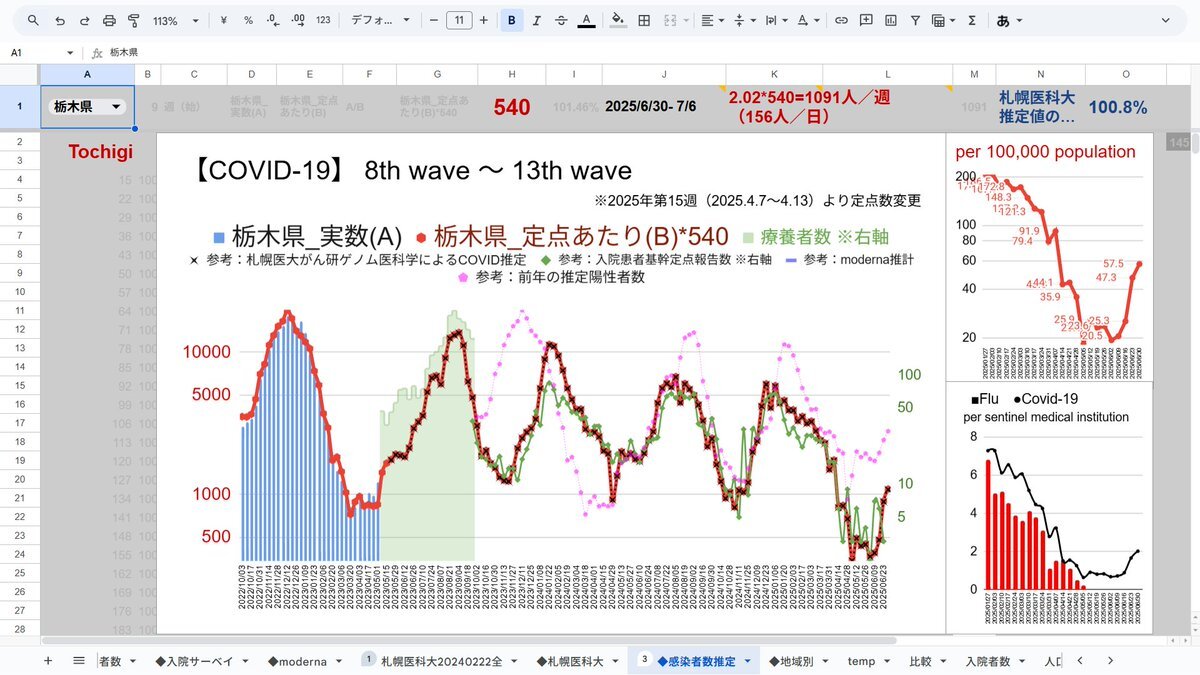Viewport: 1200px width, 675px height.
Task: Increase decimal places
Action: 297,20
